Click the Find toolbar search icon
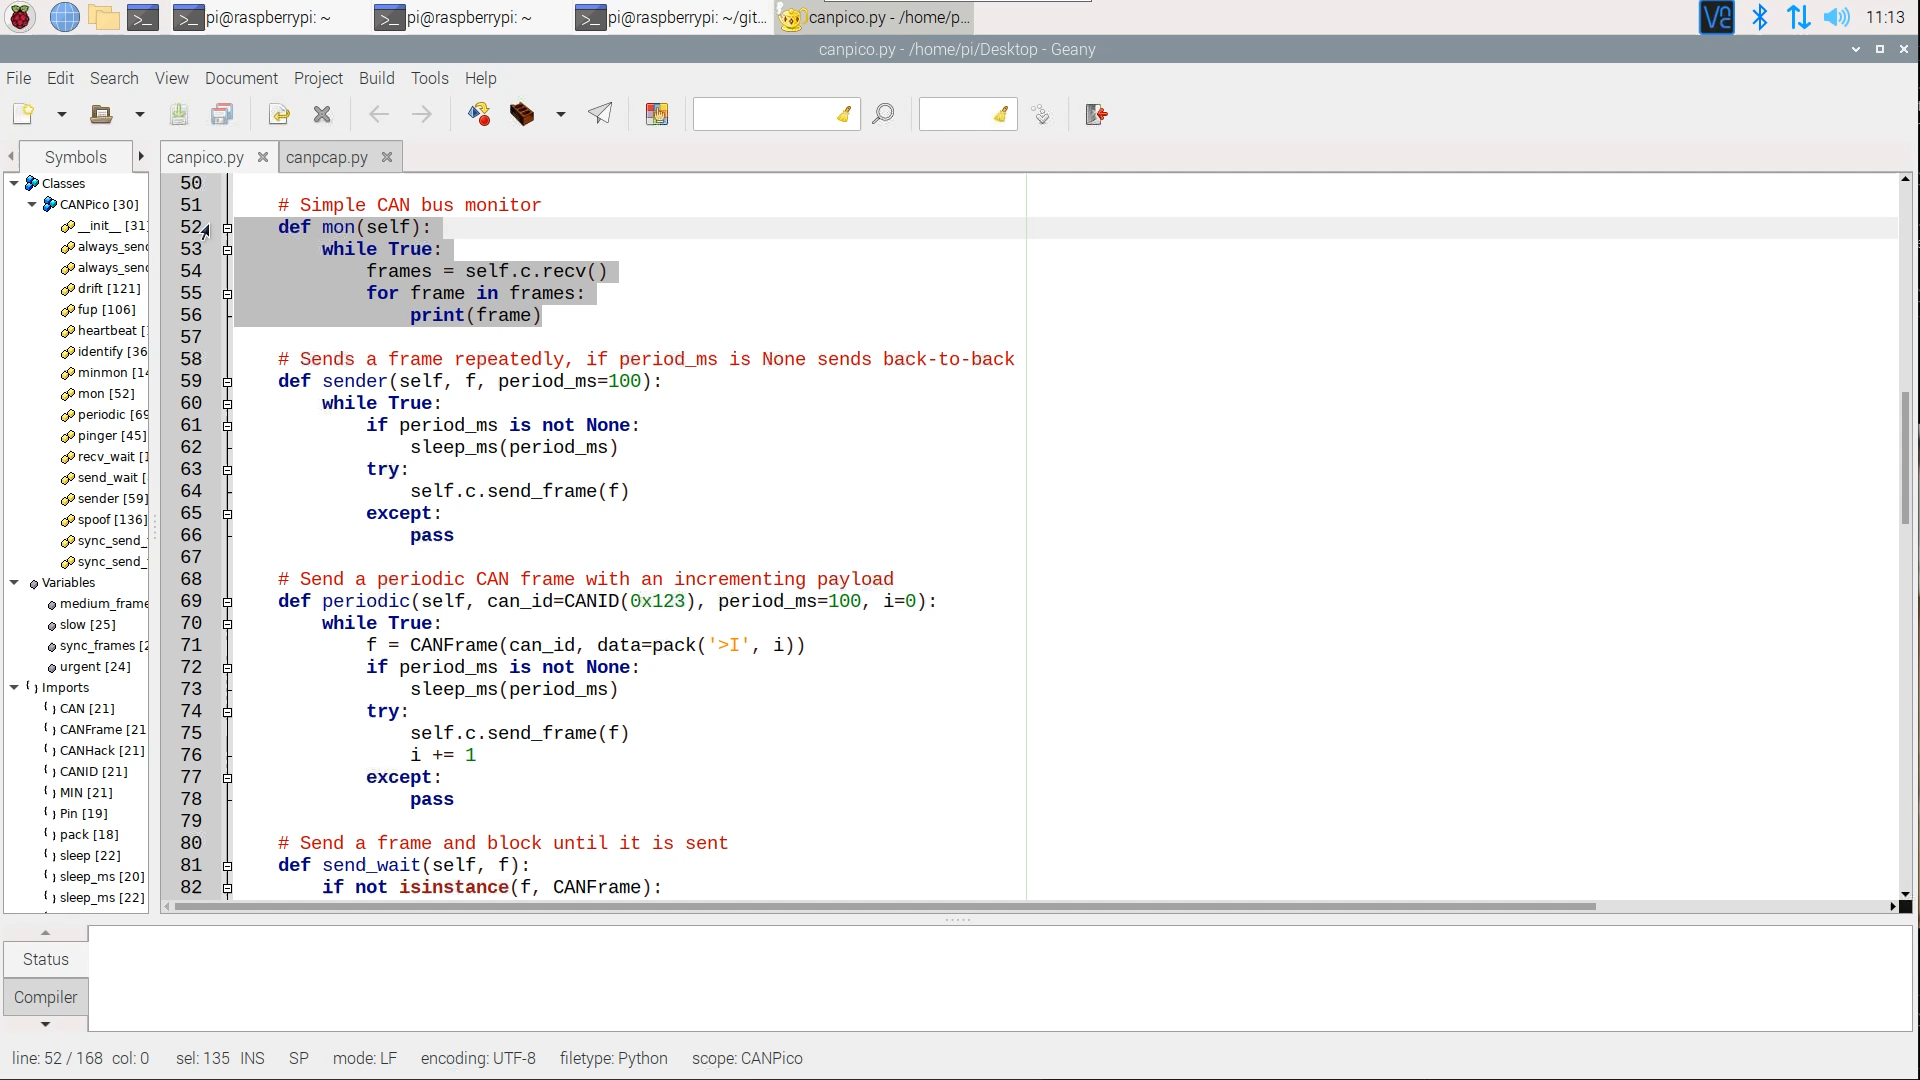The height and width of the screenshot is (1080, 1920). pyautogui.click(x=884, y=115)
